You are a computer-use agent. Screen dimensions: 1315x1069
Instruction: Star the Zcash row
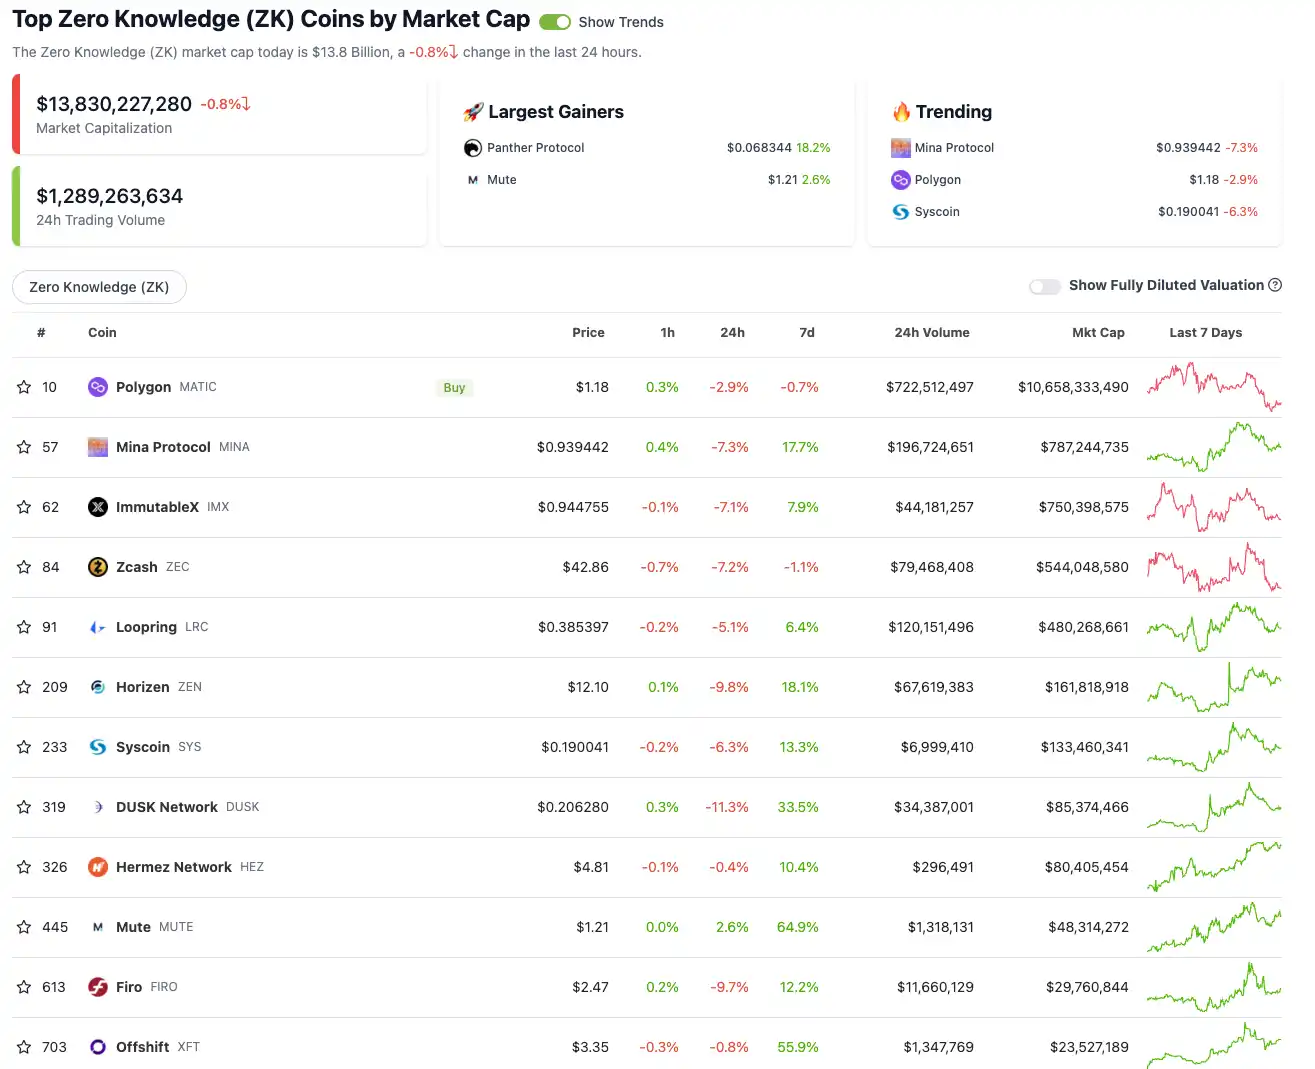pyautogui.click(x=24, y=567)
